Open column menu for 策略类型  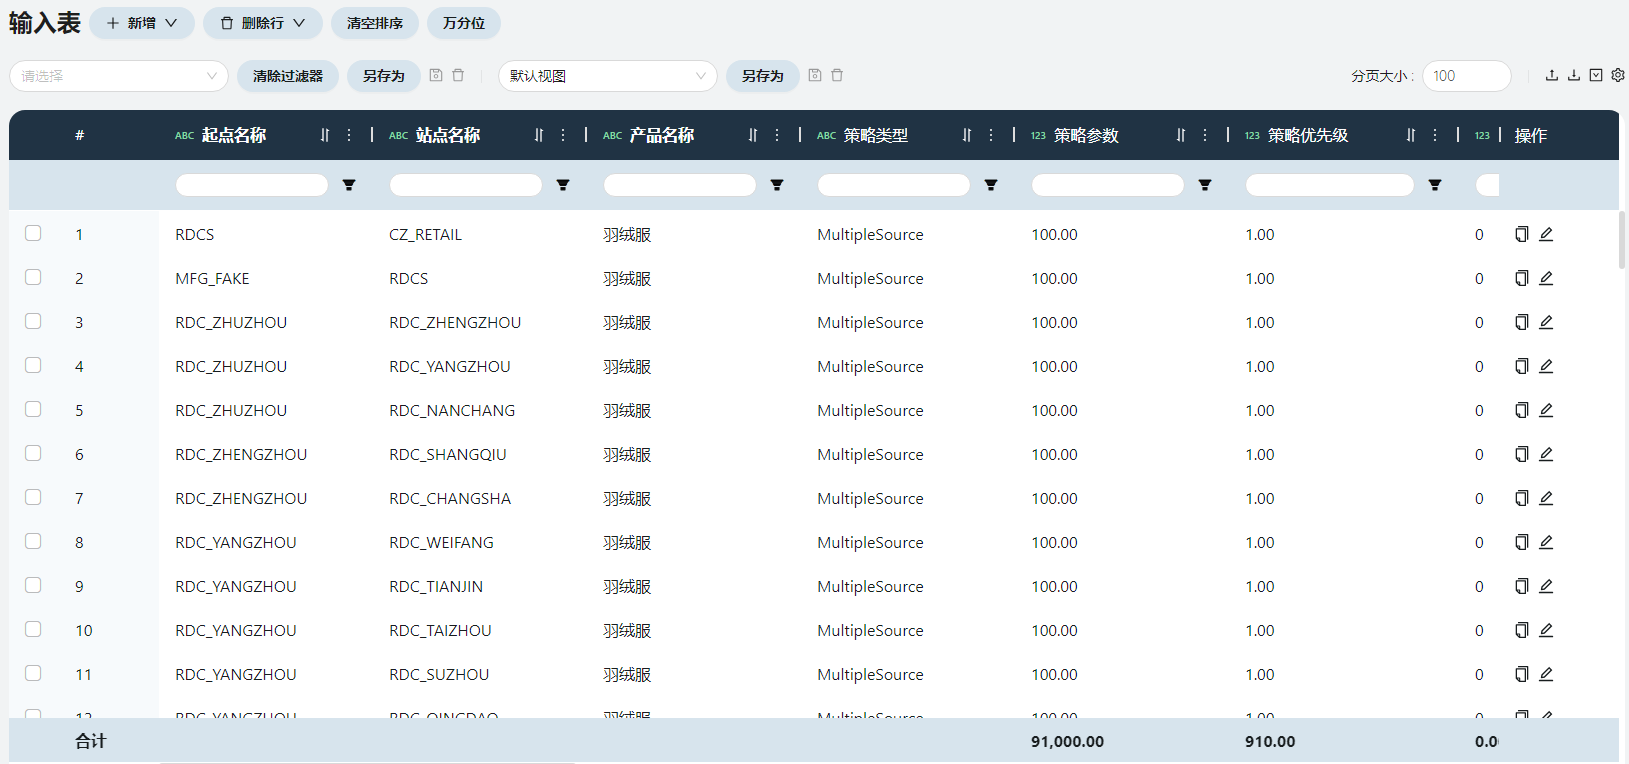[991, 135]
